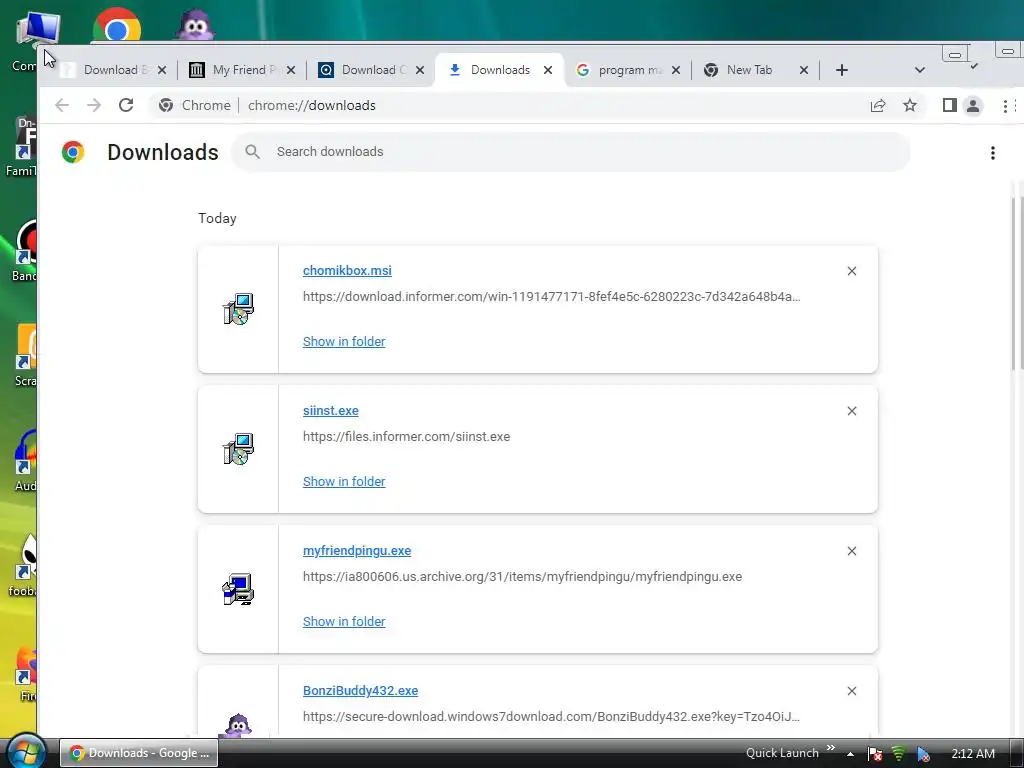Click the download.informer.com source URL
Viewport: 1024px width, 768px height.
pyautogui.click(x=552, y=296)
